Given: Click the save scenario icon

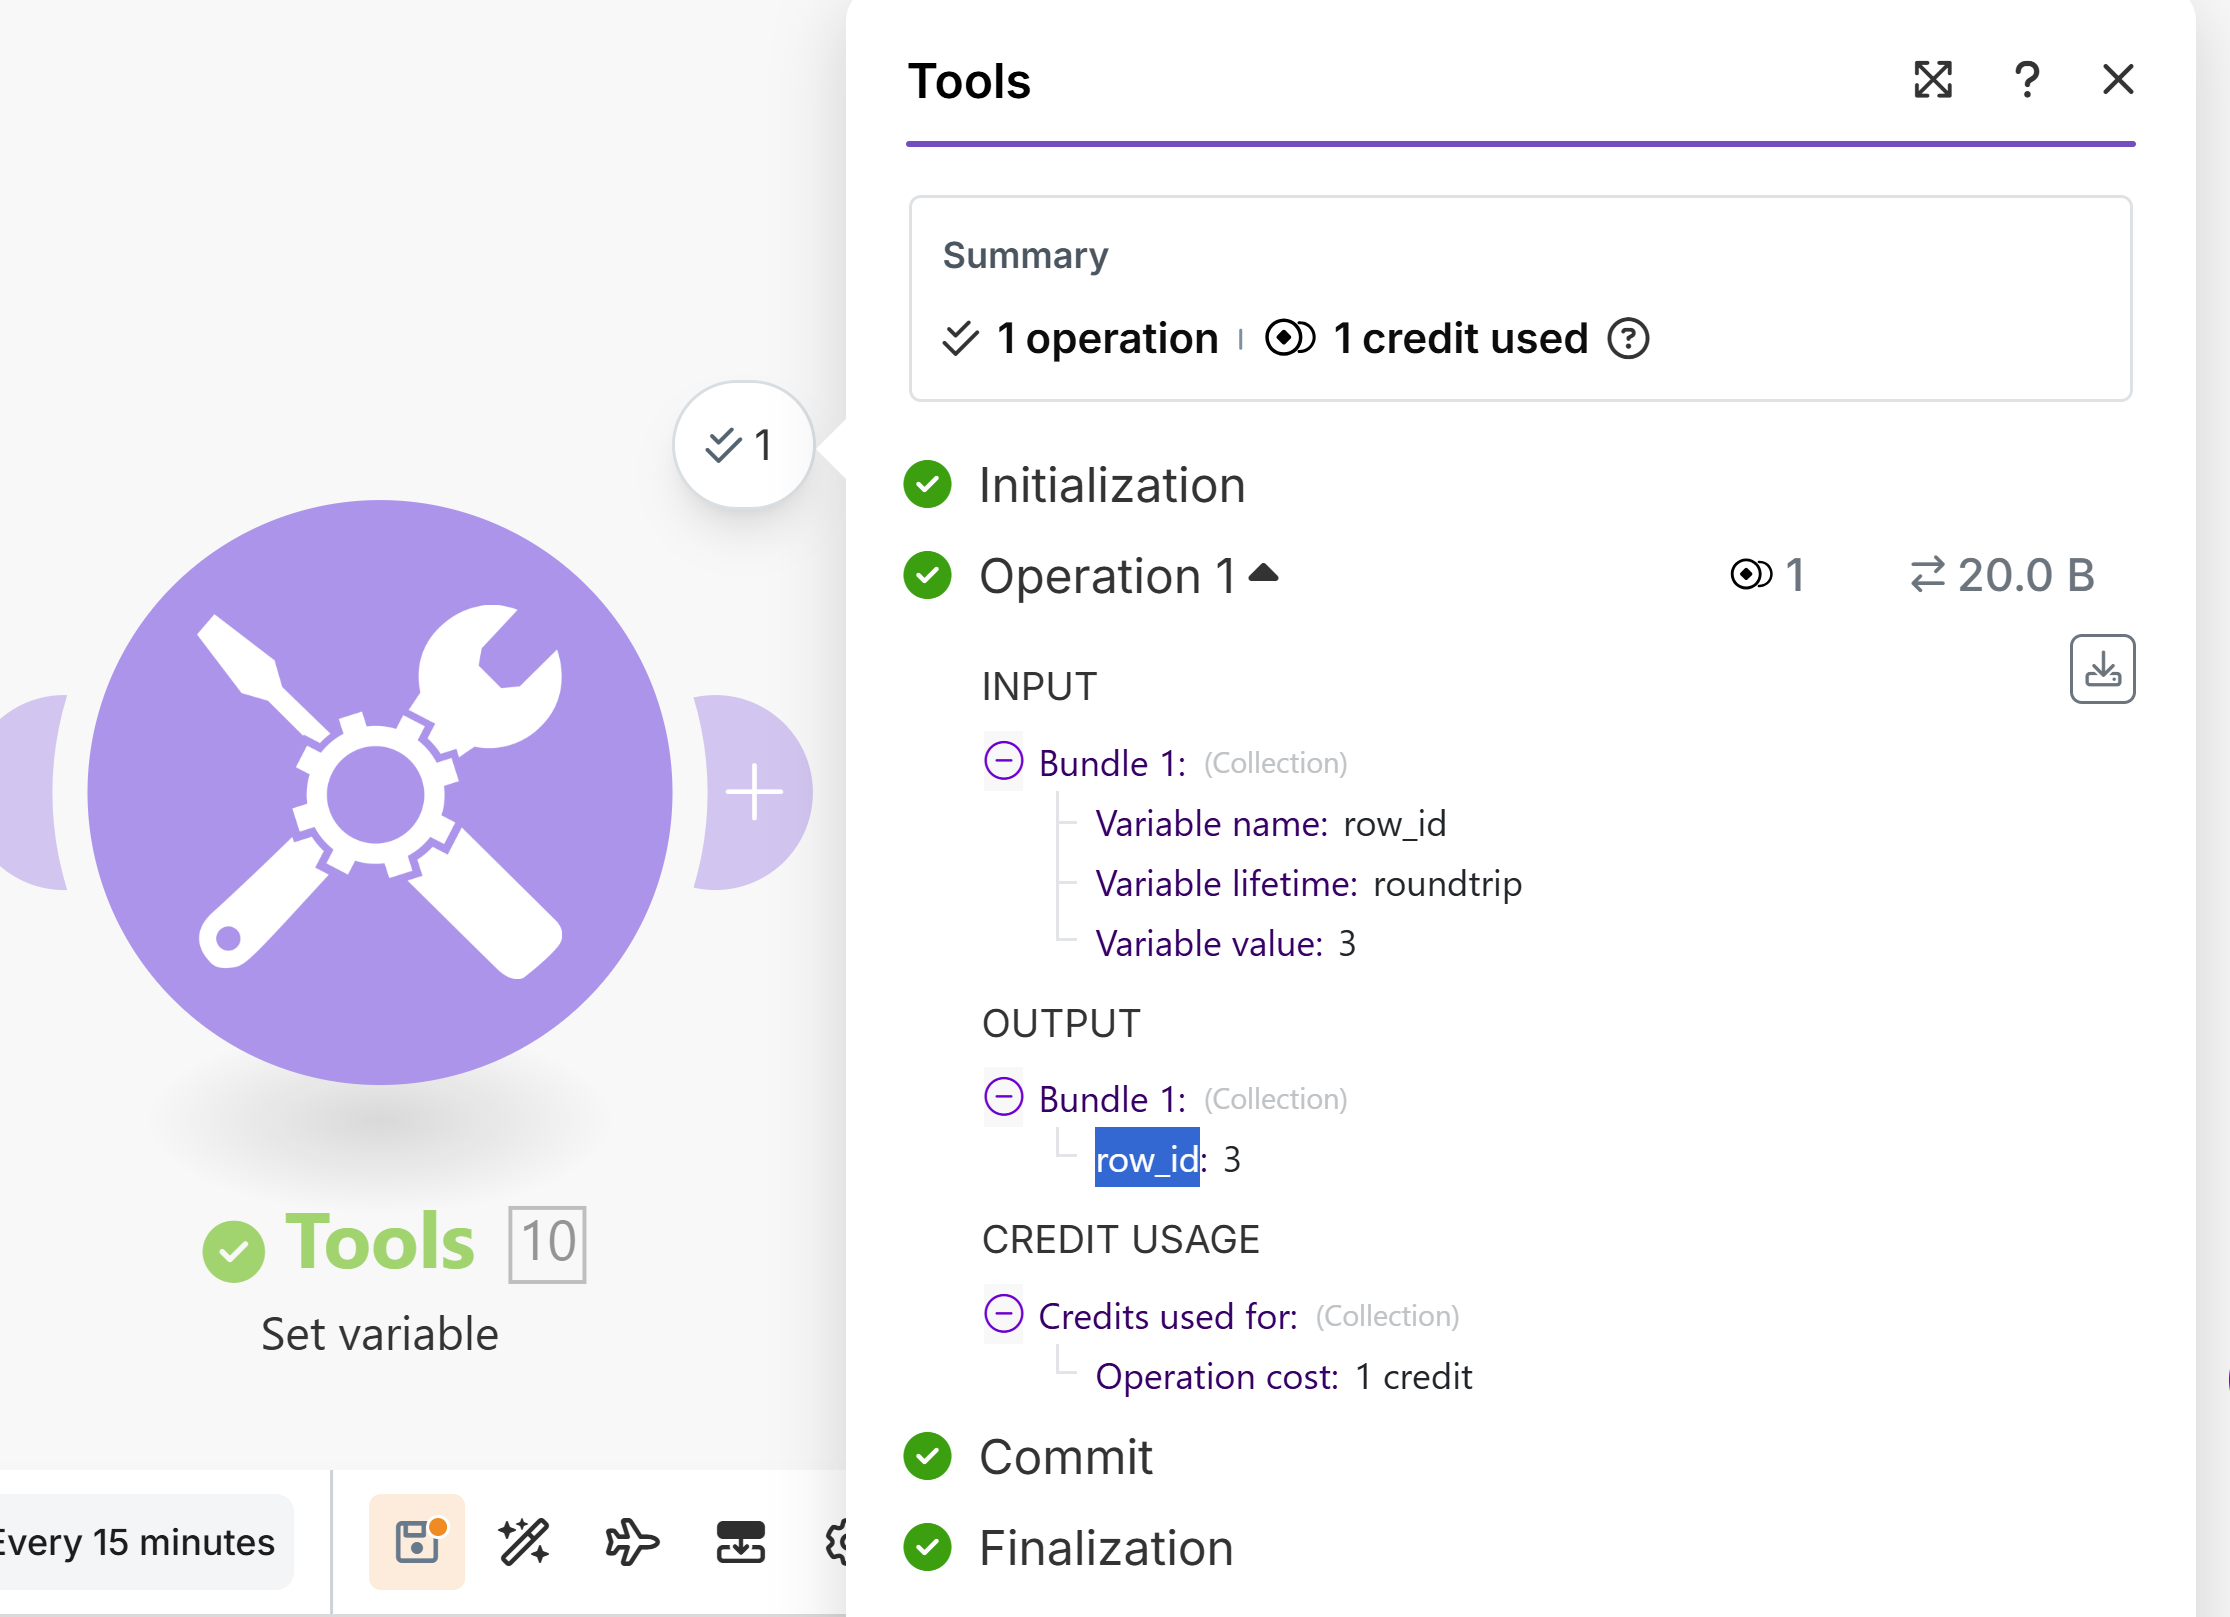Looking at the screenshot, I should pos(417,1541).
